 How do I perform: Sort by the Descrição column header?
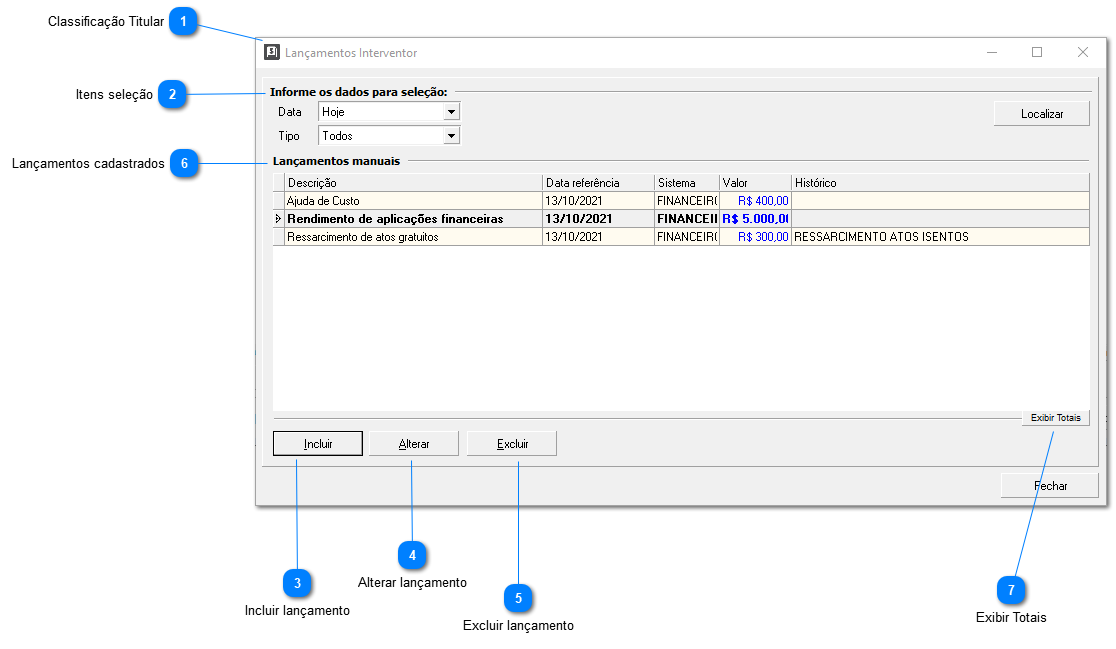[414, 183]
